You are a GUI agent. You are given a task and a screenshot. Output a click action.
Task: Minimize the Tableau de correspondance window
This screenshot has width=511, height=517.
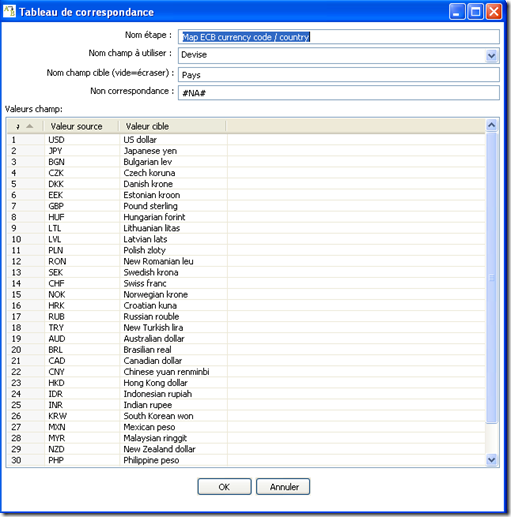pyautogui.click(x=457, y=12)
